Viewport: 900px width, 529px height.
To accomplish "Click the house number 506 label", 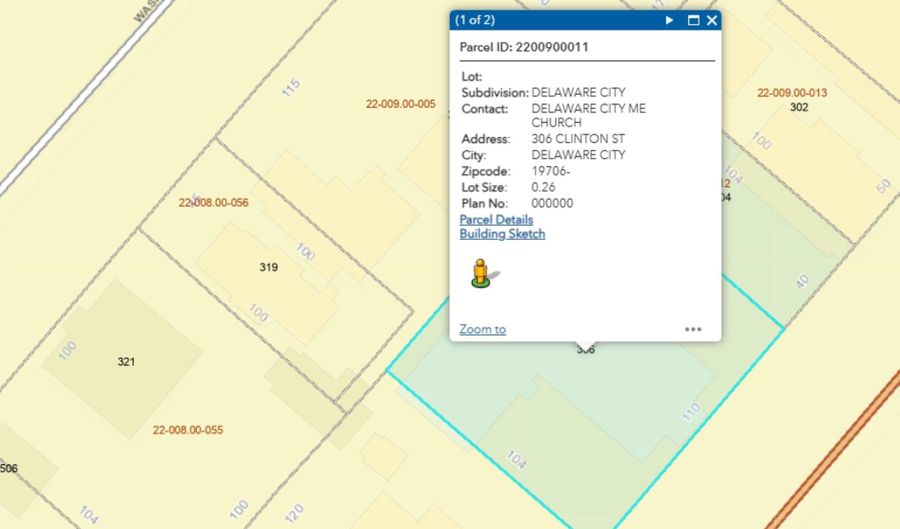I will coord(8,468).
